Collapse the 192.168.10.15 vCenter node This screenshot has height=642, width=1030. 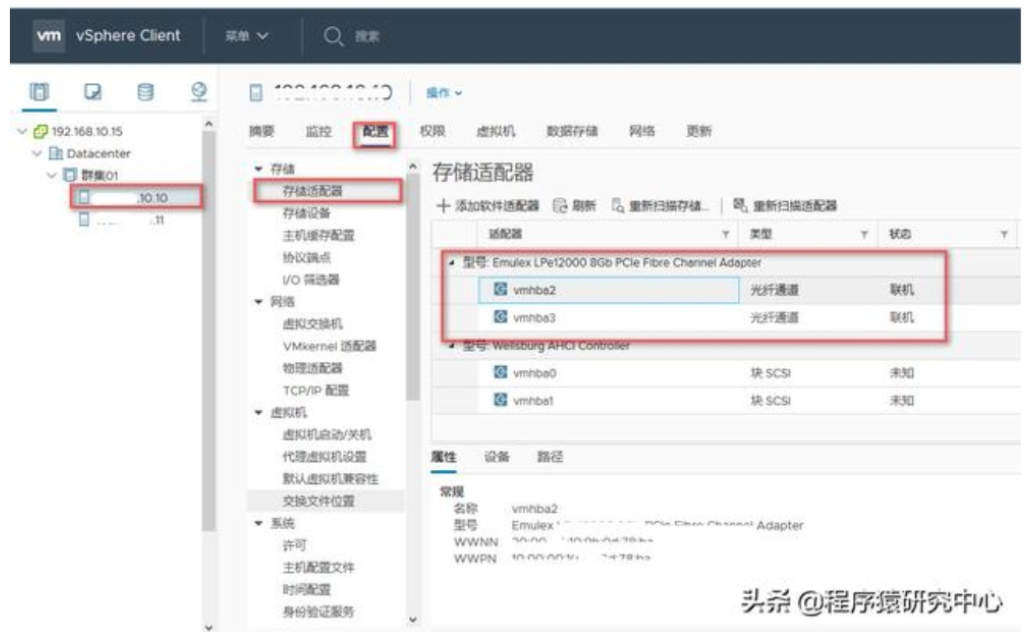click(22, 131)
